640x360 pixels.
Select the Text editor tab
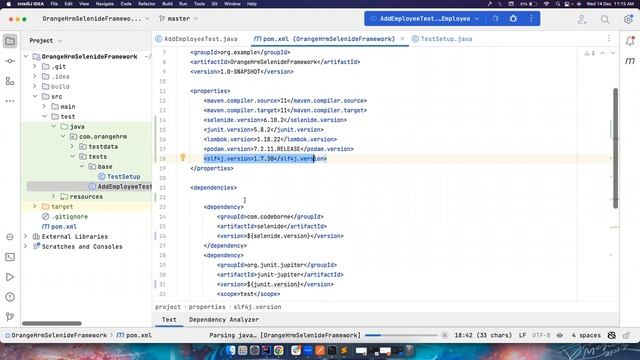click(169, 320)
